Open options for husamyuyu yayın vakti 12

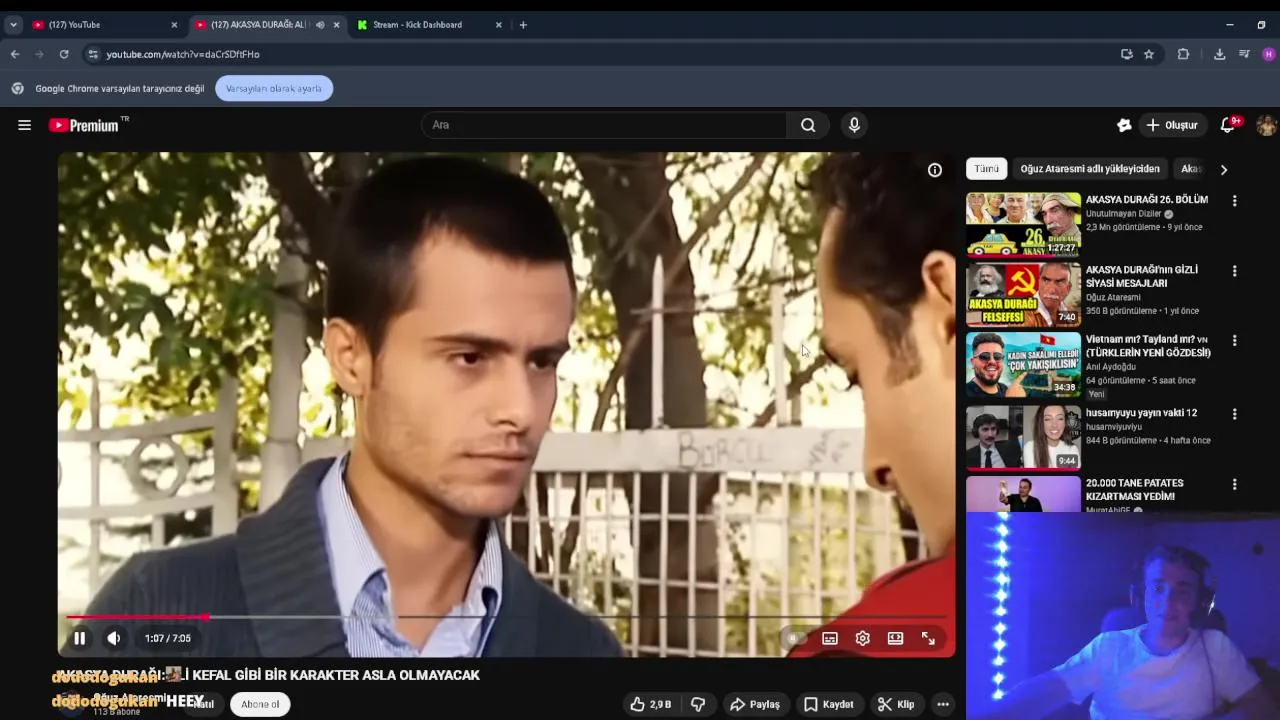1234,414
